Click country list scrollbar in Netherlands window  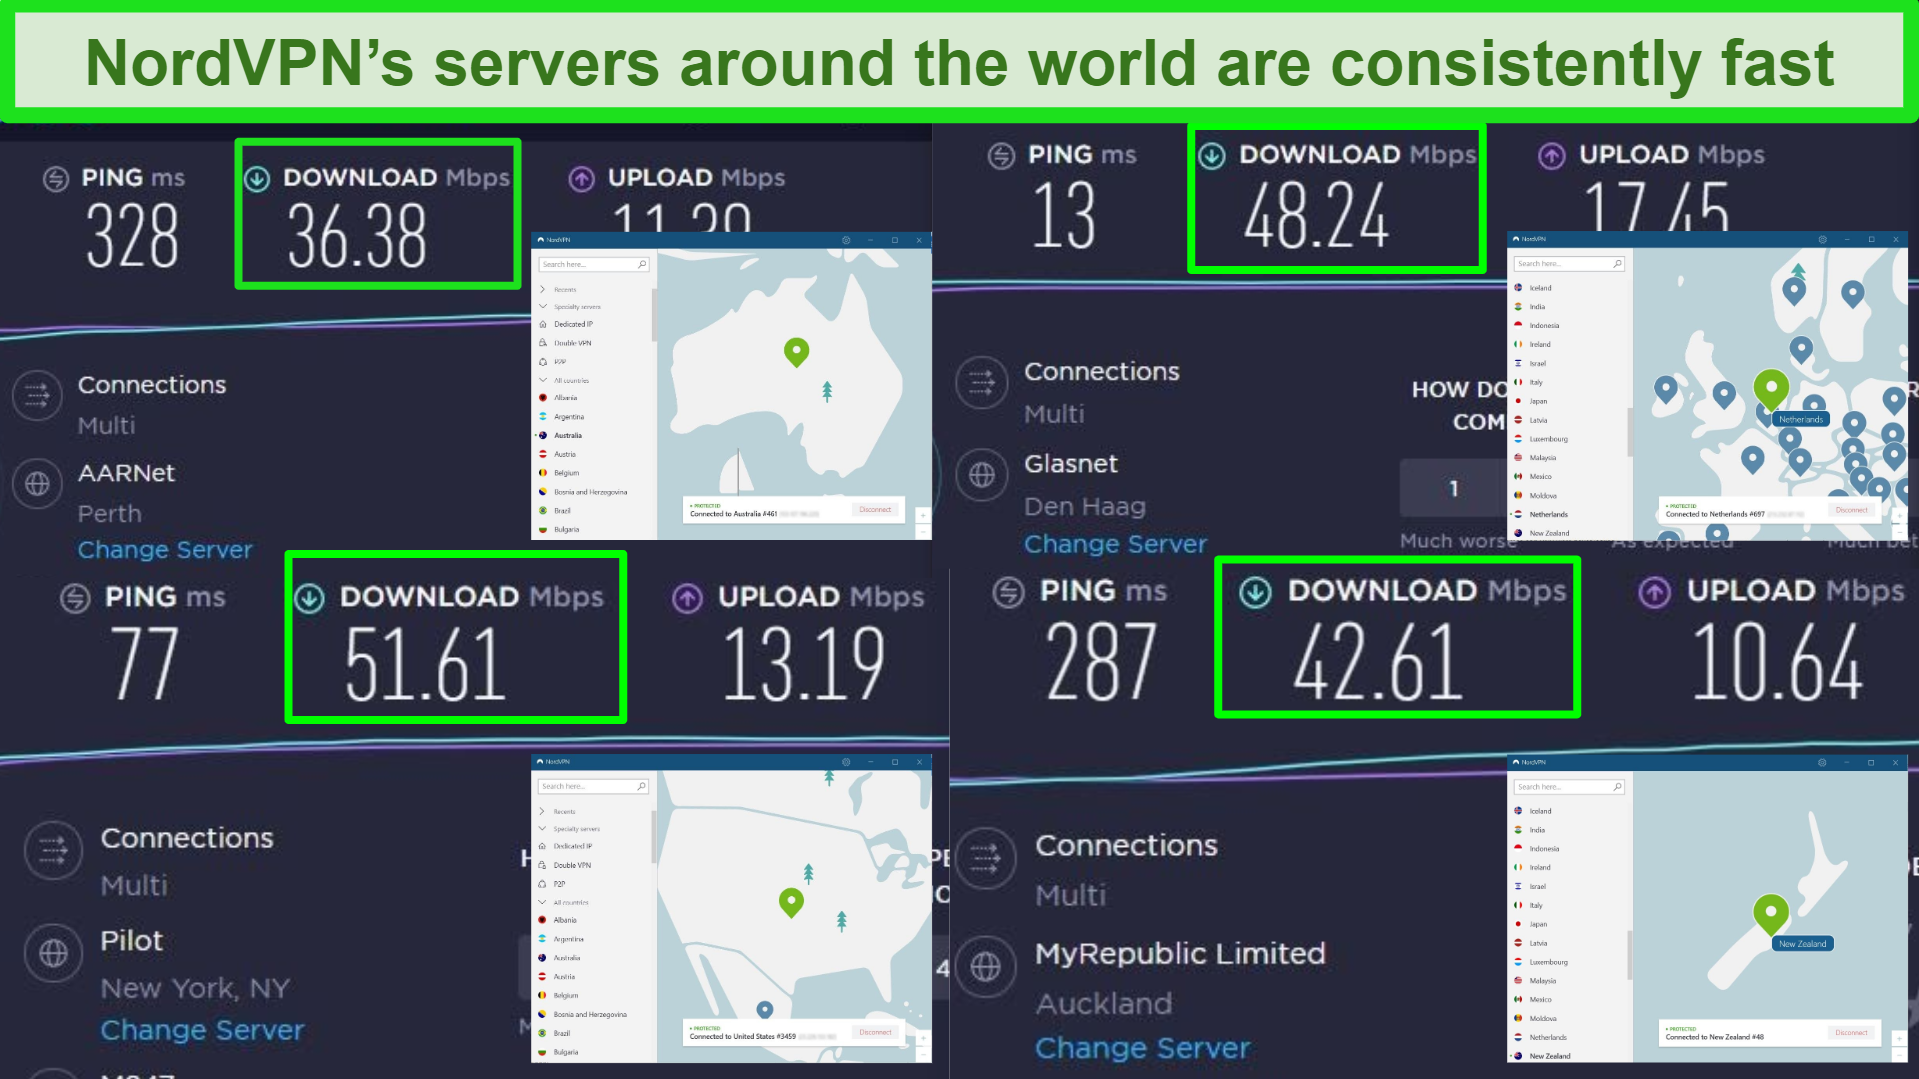[x=1630, y=431]
